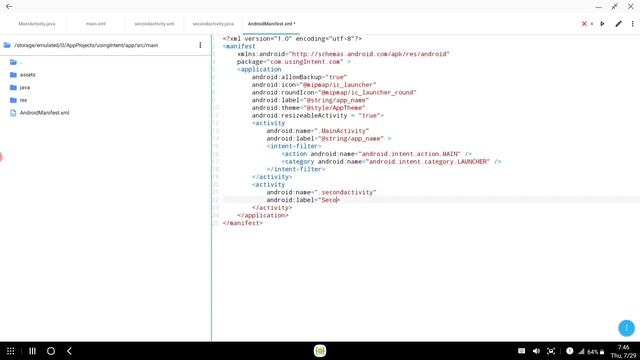Click android:name=".secondactivity" line
640x360 pixels.
[x=321, y=192]
